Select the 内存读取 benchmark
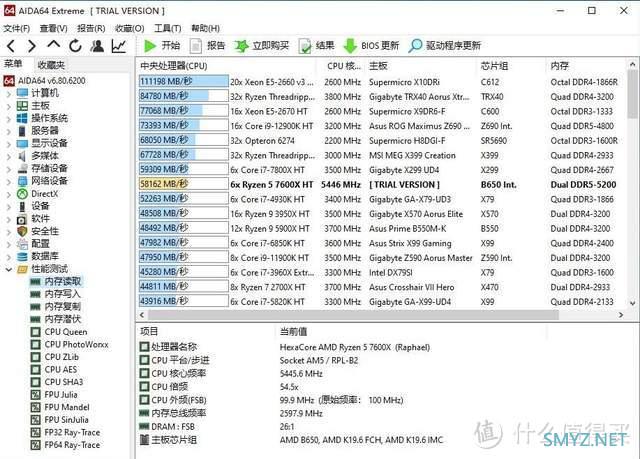640x459 pixels. (56, 282)
